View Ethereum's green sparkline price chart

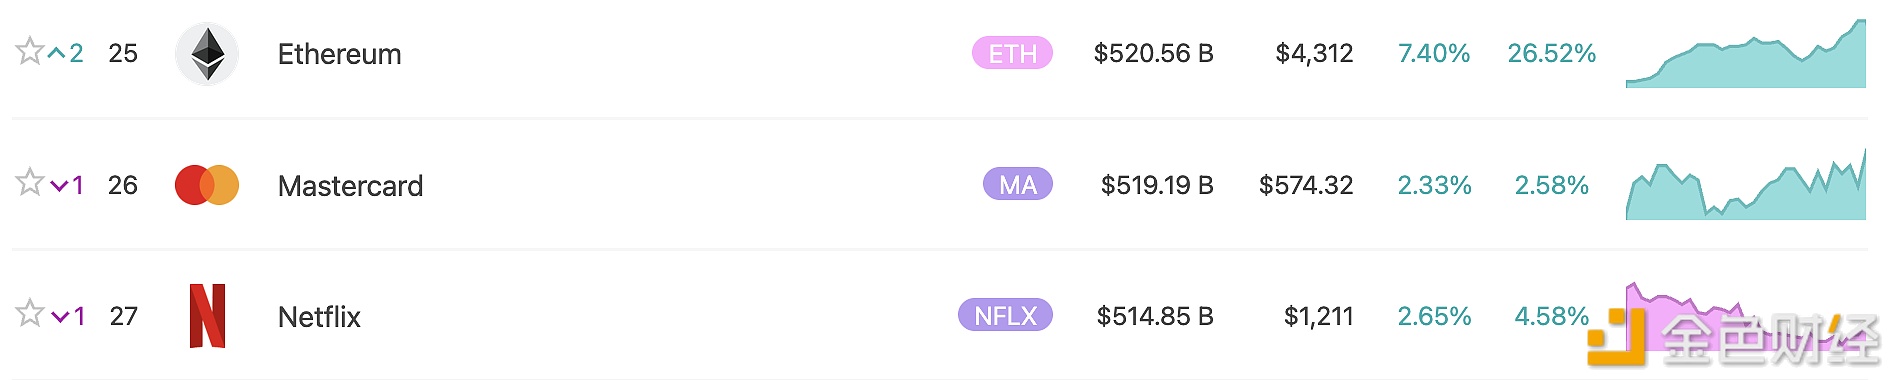click(1746, 54)
